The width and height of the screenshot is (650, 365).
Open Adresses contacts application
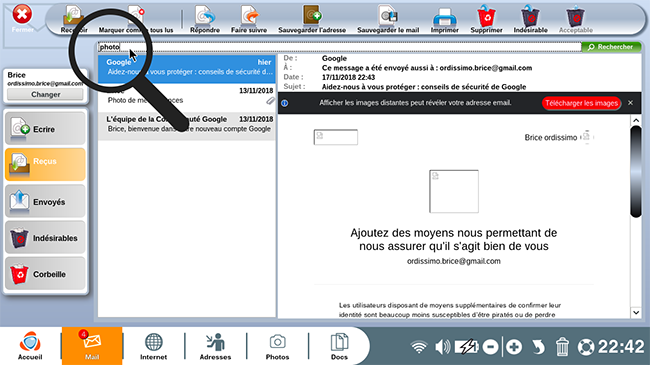(215, 346)
